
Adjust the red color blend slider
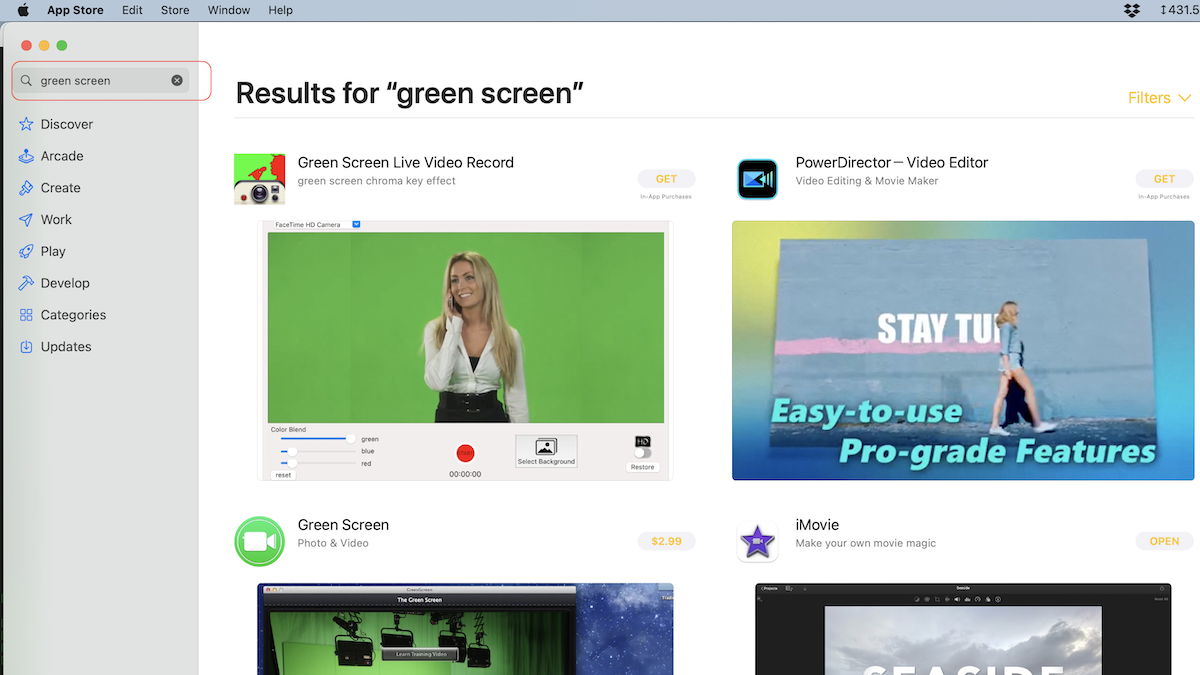pos(318,463)
